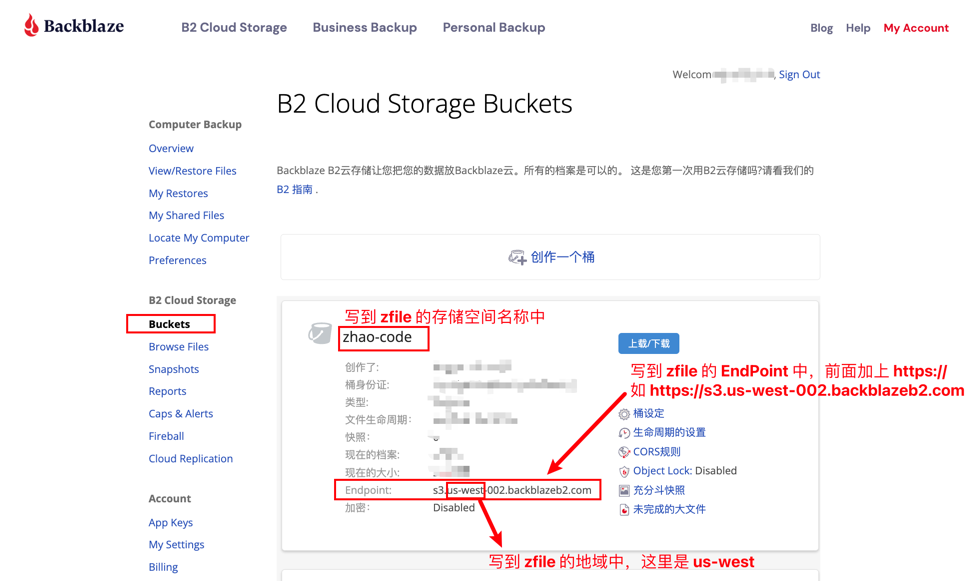The height and width of the screenshot is (581, 974).
Task: Click the 充分斗快照 snapshot icon
Action: pos(624,491)
